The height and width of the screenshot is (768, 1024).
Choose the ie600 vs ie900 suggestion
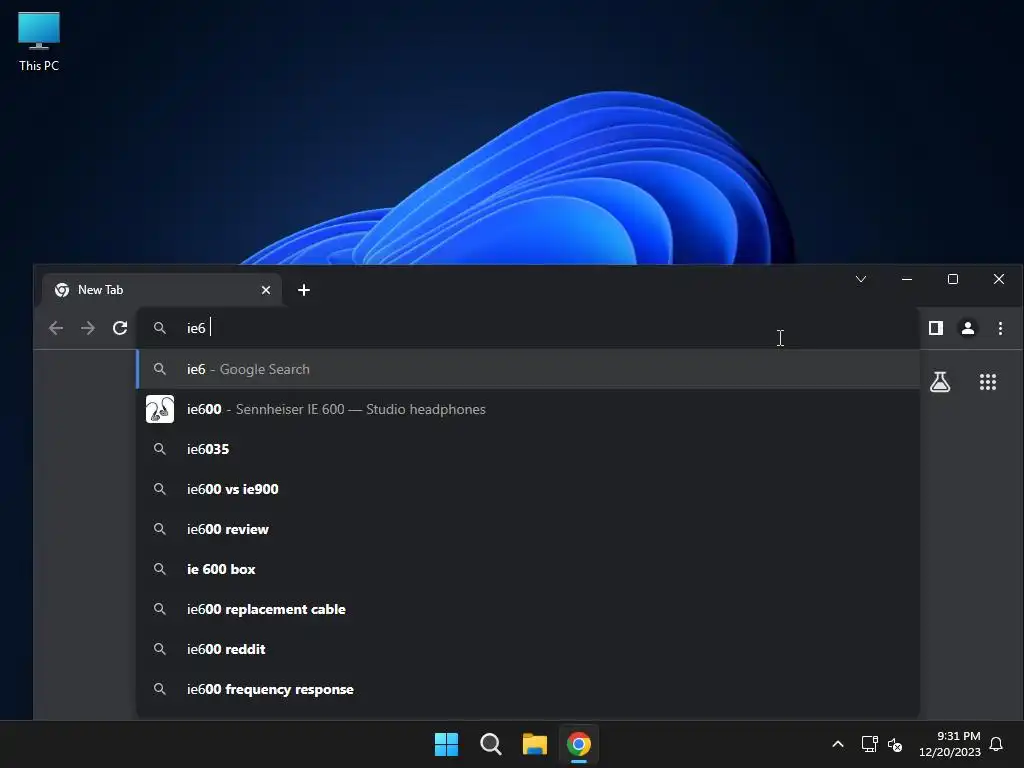point(528,489)
